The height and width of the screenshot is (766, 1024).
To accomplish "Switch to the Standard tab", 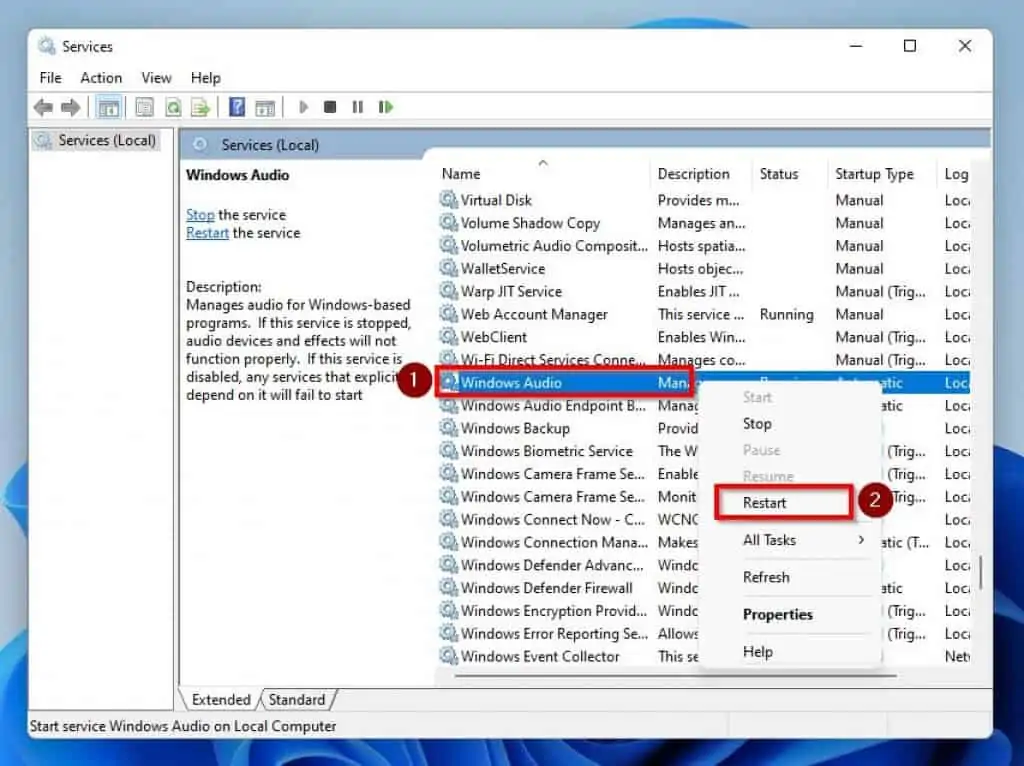I will [x=297, y=699].
